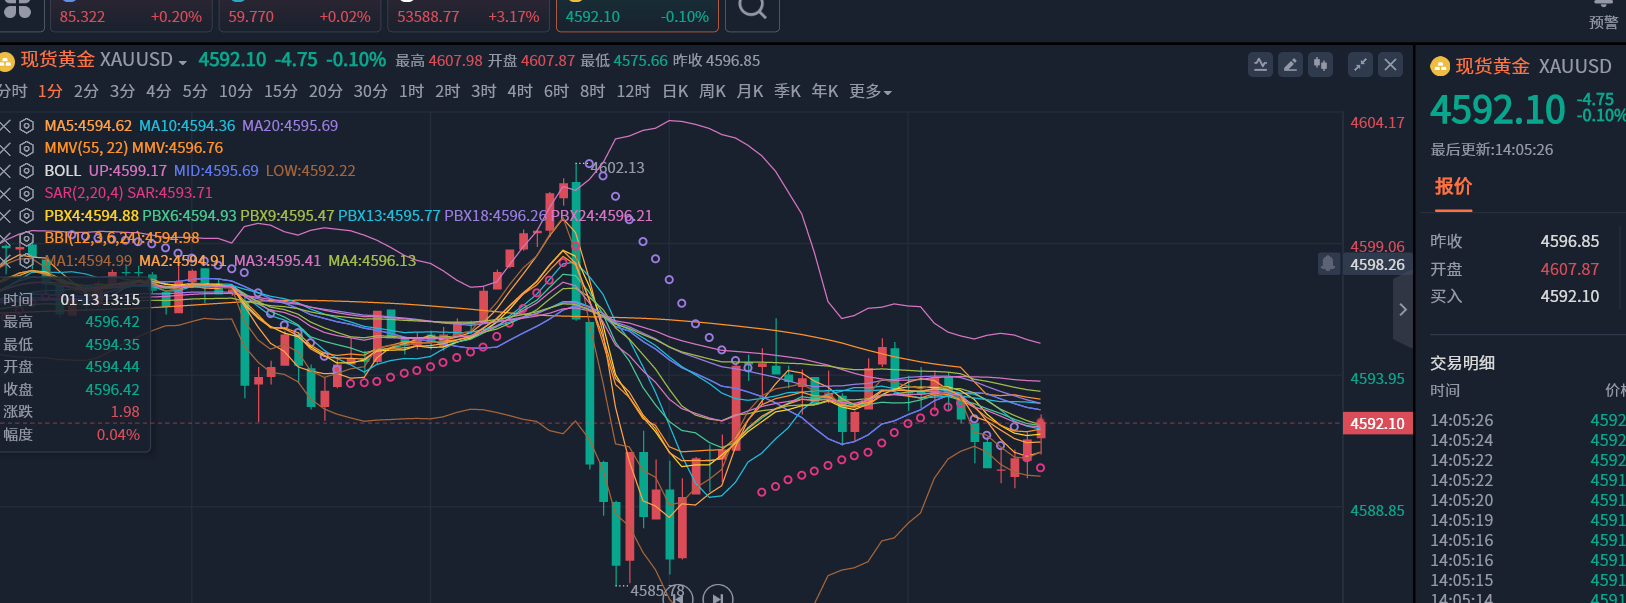Remove the PBX indicator with its X

(6, 216)
